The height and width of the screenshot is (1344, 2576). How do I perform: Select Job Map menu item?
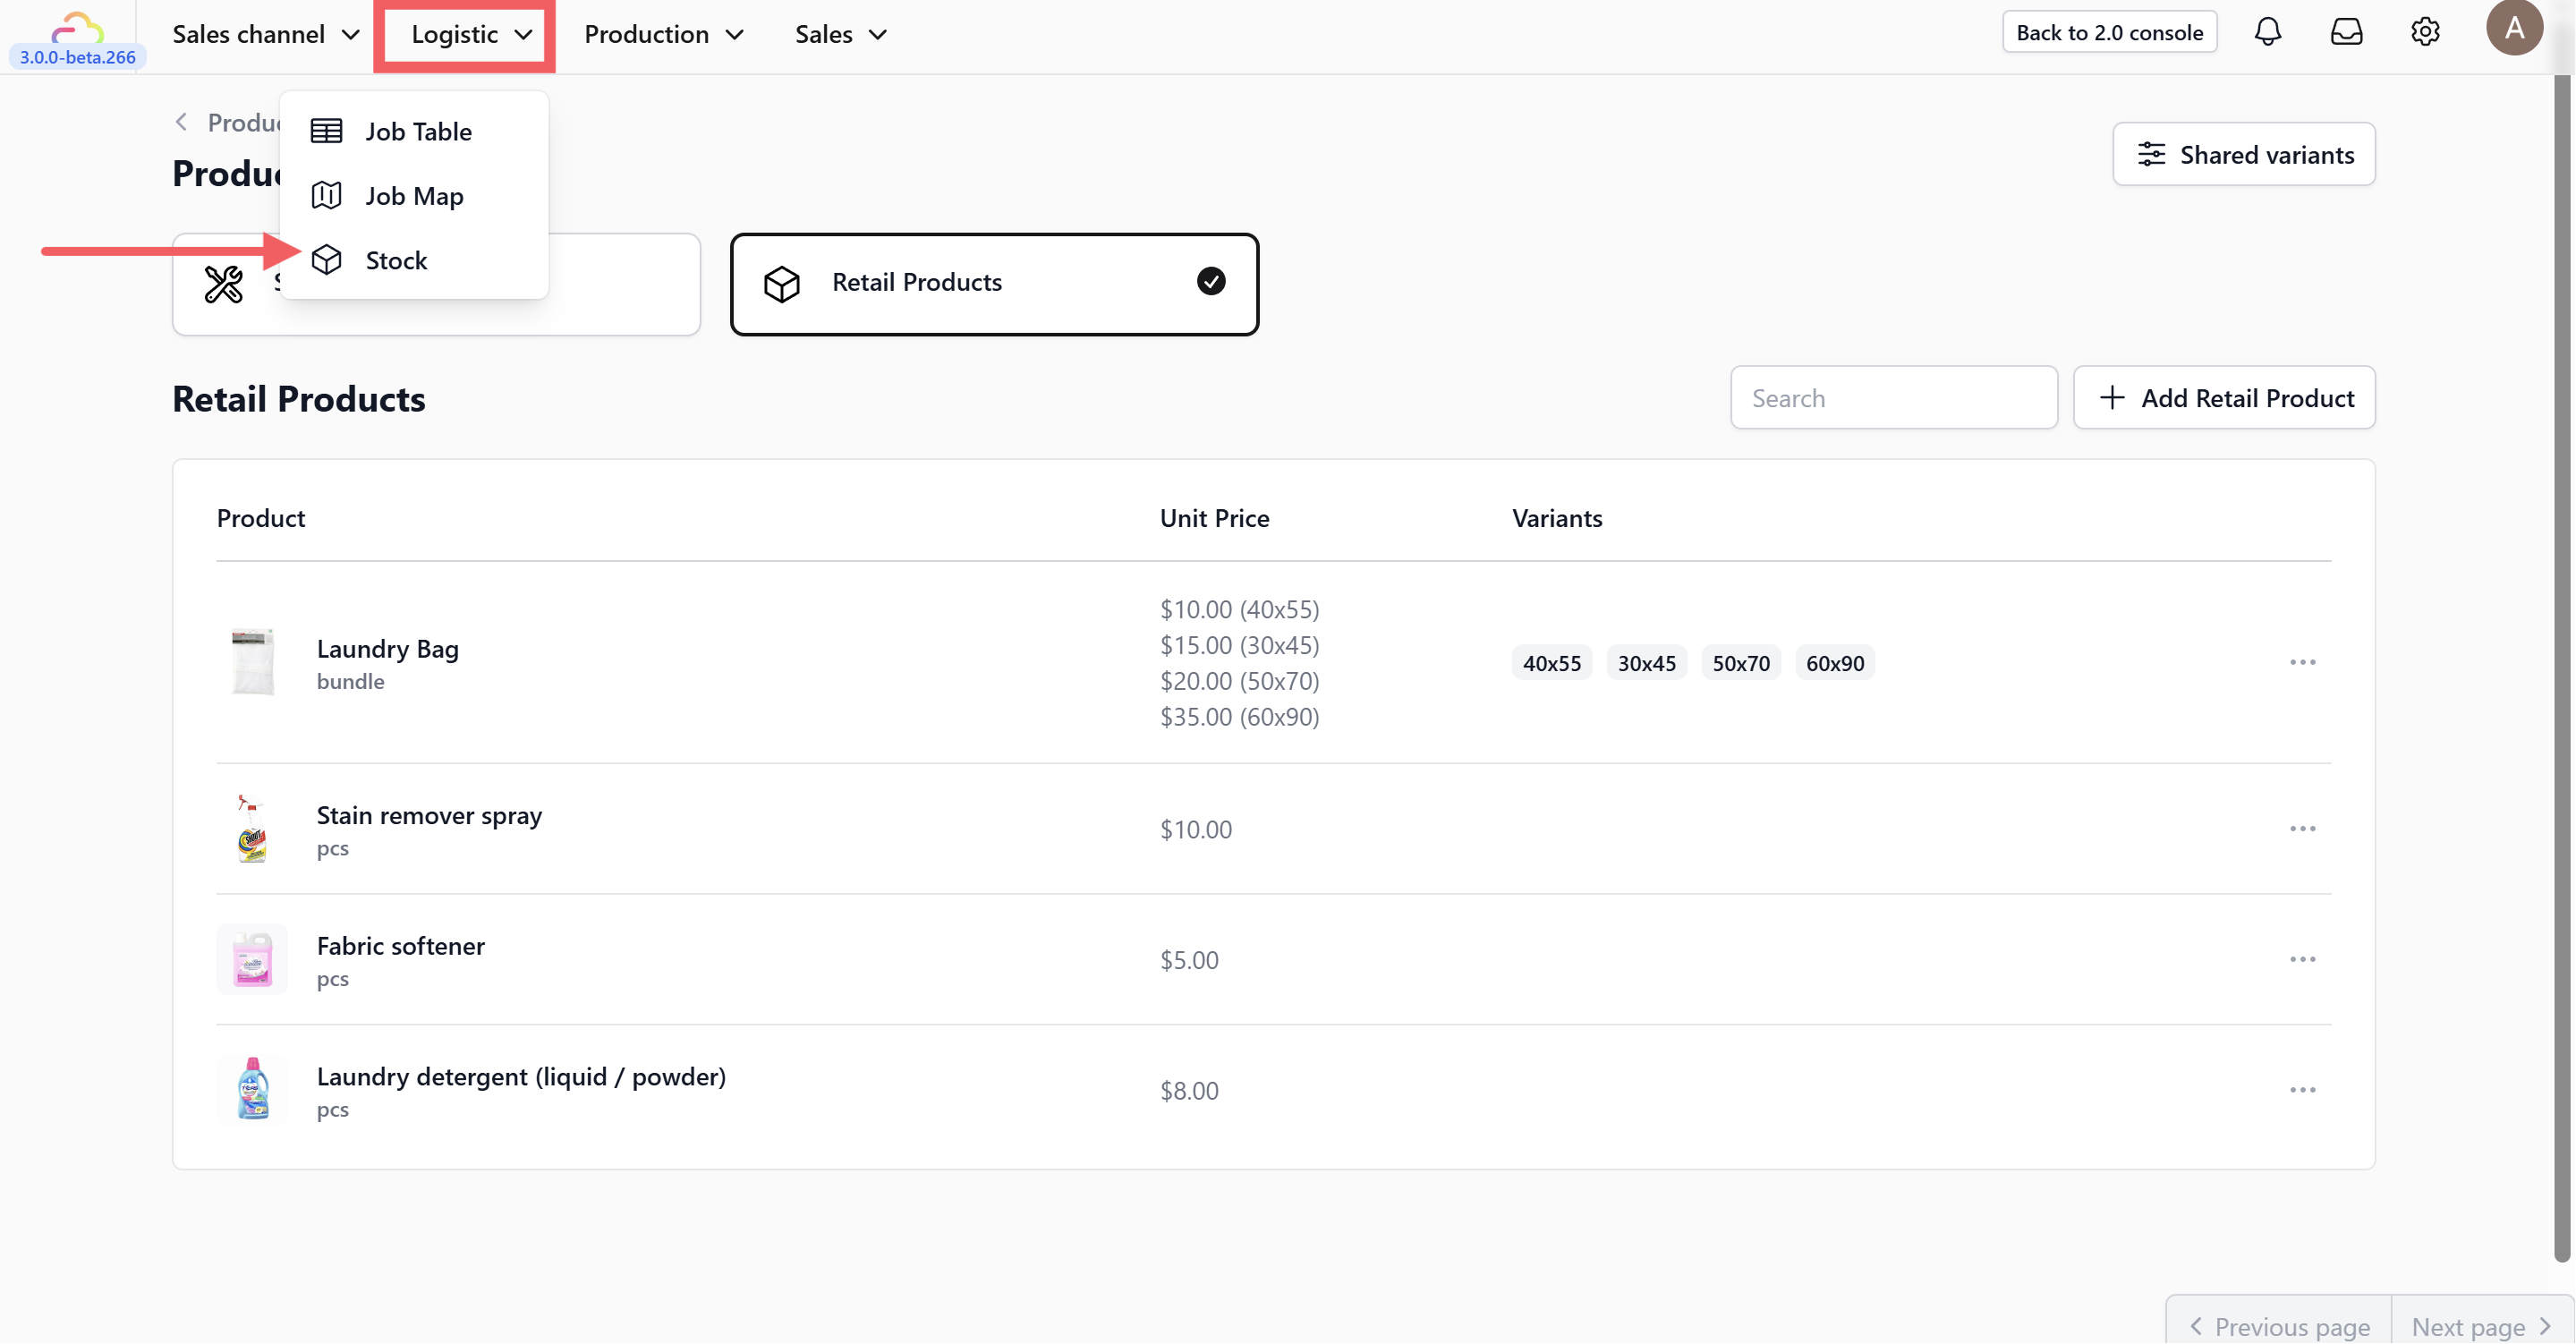coord(414,196)
